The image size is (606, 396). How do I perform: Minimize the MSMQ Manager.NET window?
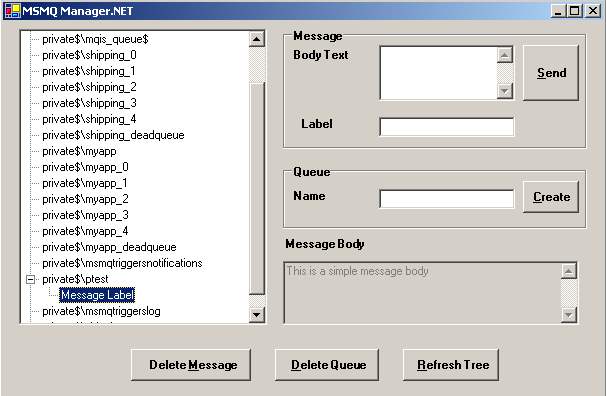coord(557,11)
